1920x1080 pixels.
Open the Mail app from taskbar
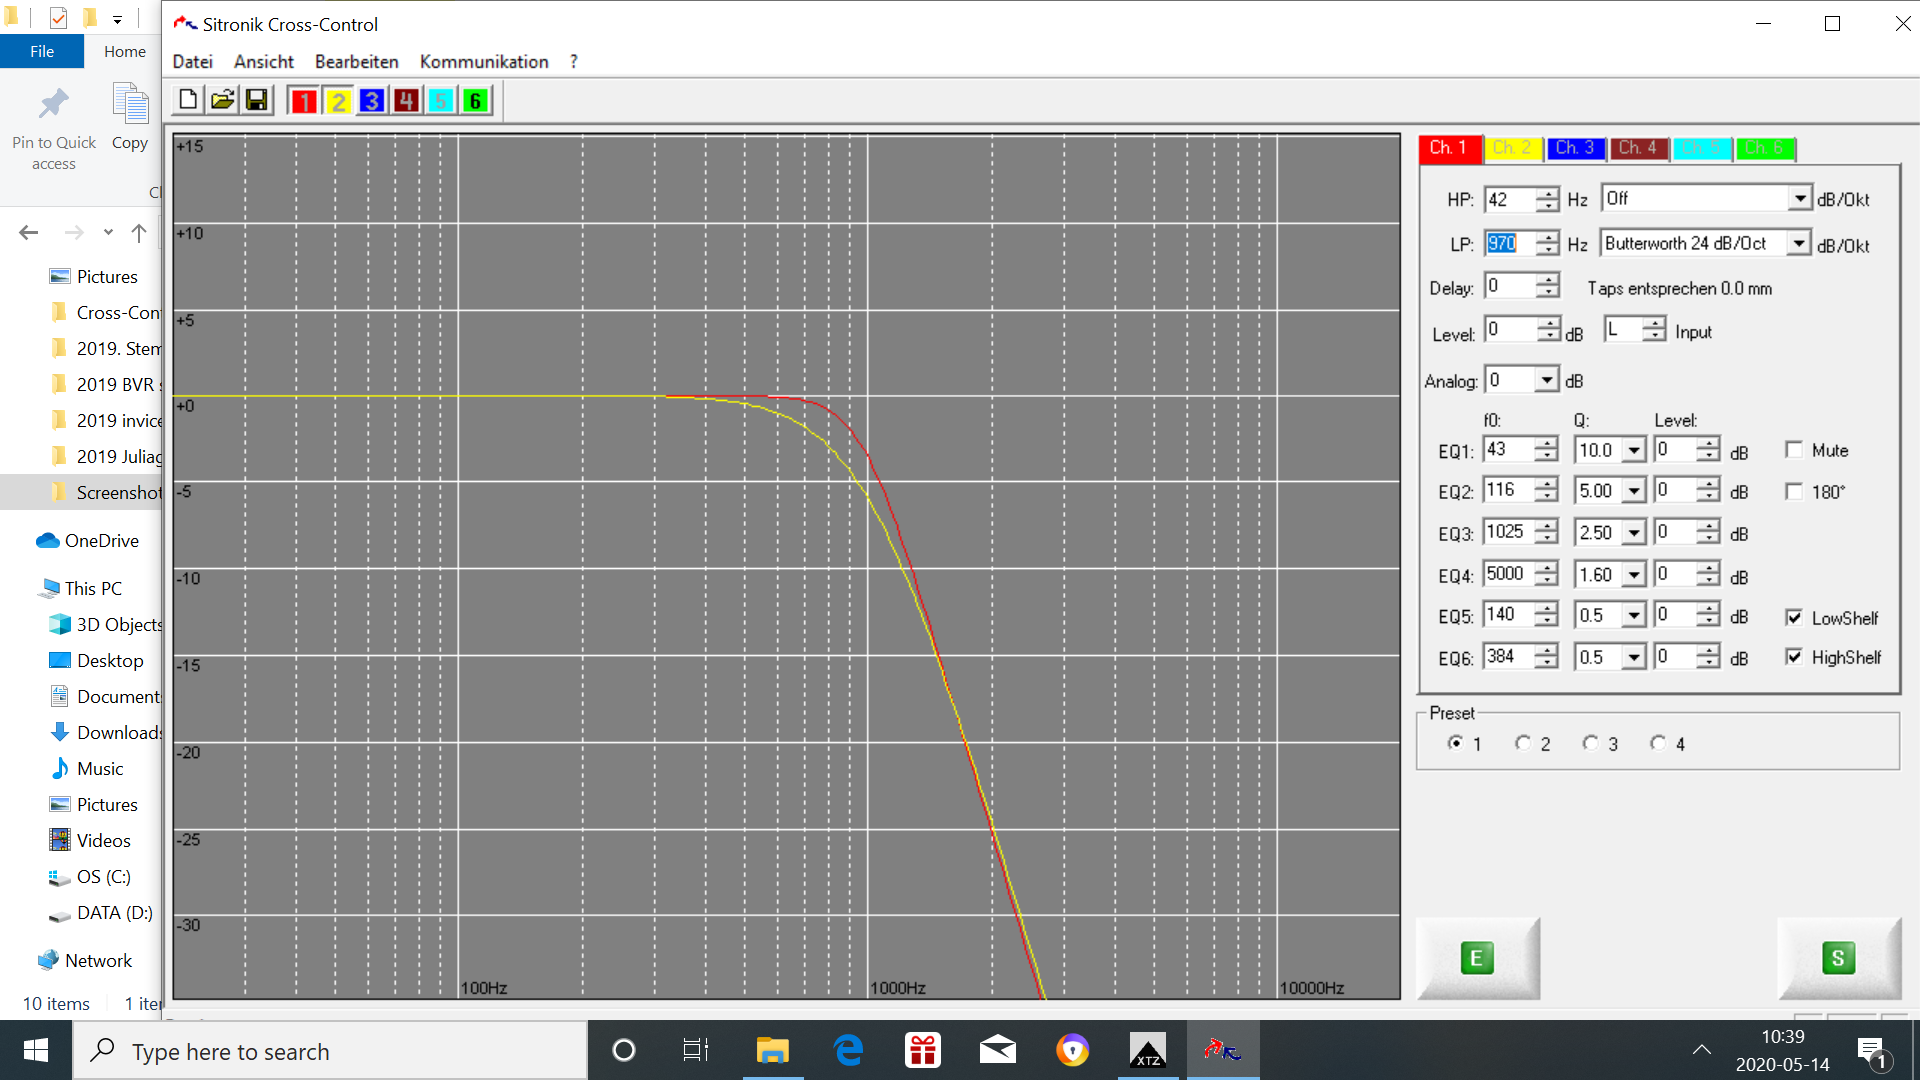point(997,1051)
